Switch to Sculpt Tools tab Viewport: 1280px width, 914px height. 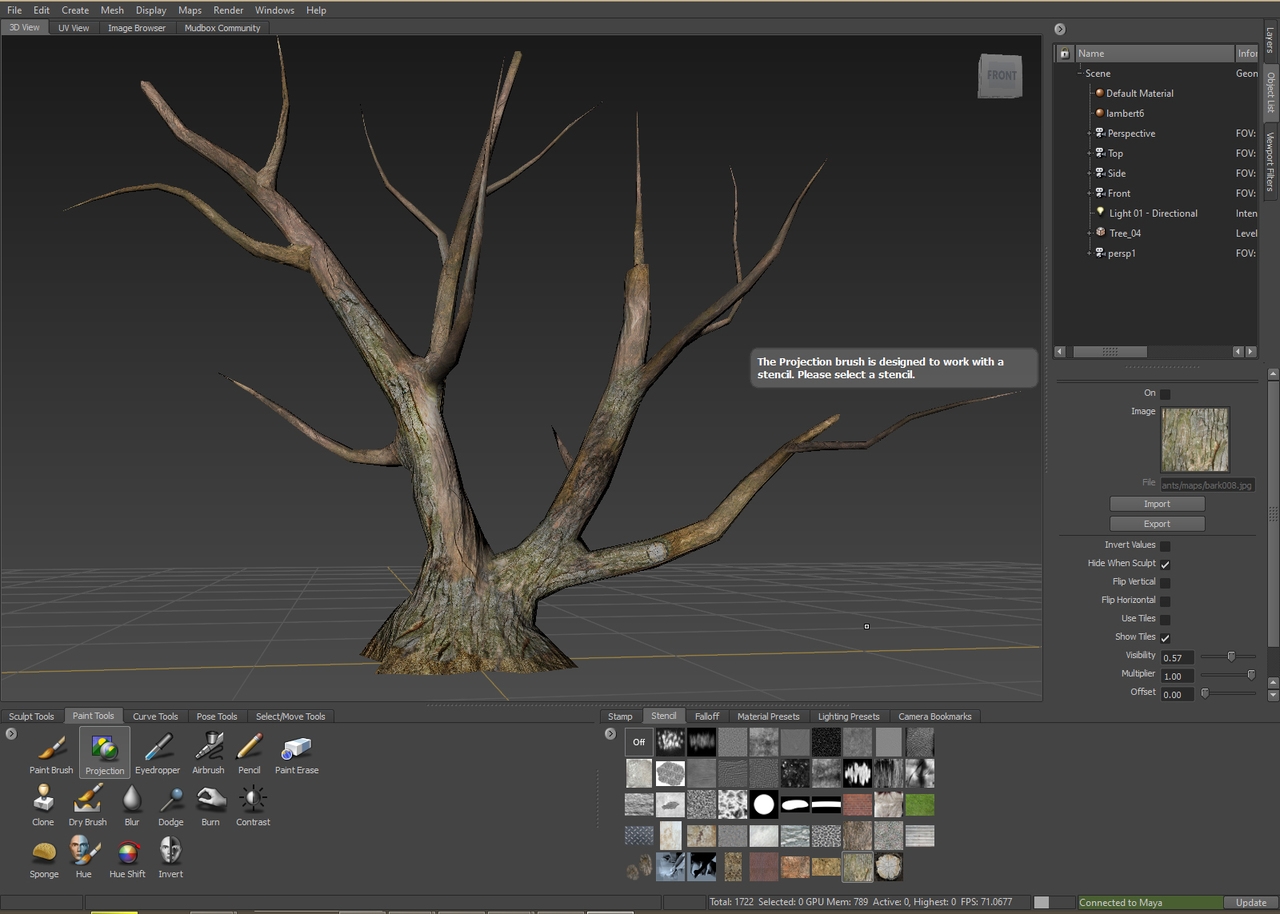pyautogui.click(x=32, y=716)
